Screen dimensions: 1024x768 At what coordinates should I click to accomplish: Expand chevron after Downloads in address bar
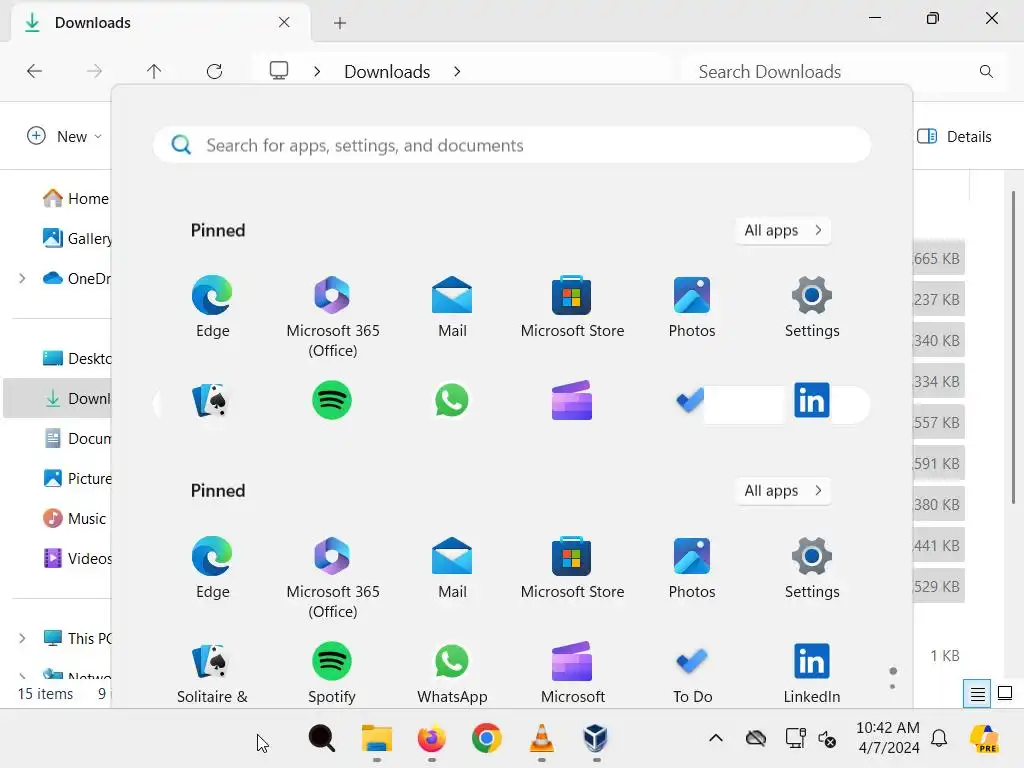(457, 71)
